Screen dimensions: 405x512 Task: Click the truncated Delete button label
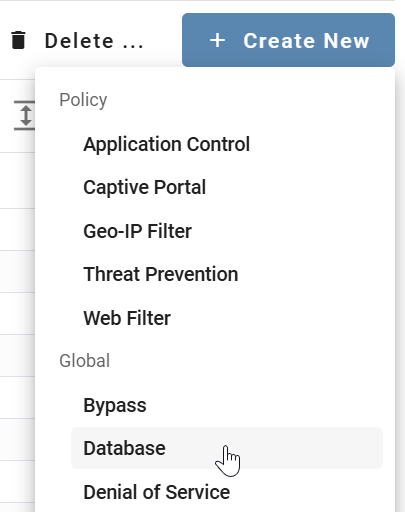pyautogui.click(x=94, y=41)
